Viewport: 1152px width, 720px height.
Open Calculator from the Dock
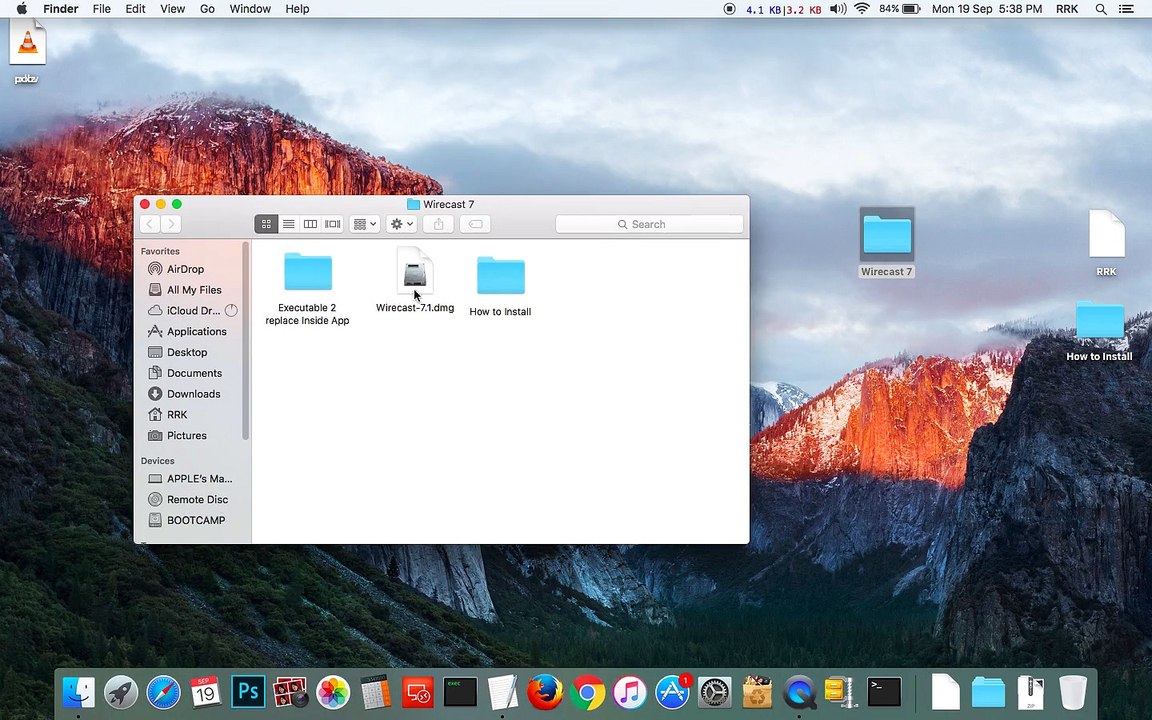click(375, 692)
